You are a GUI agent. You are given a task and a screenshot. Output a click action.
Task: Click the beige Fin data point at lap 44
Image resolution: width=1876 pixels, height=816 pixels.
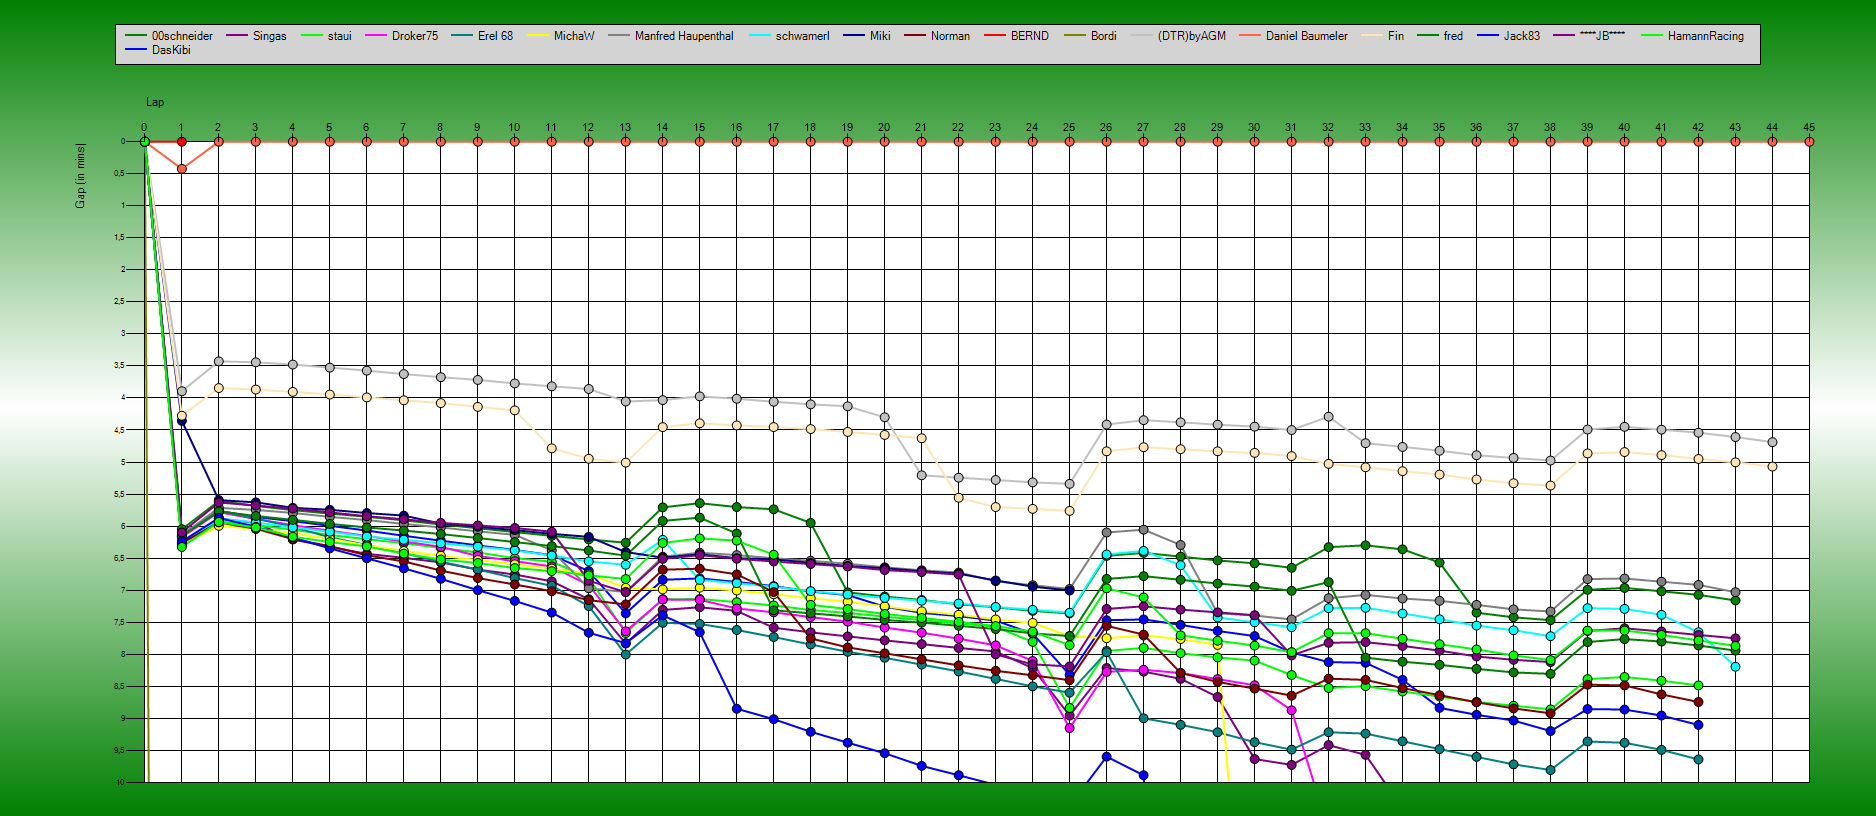tap(1772, 467)
